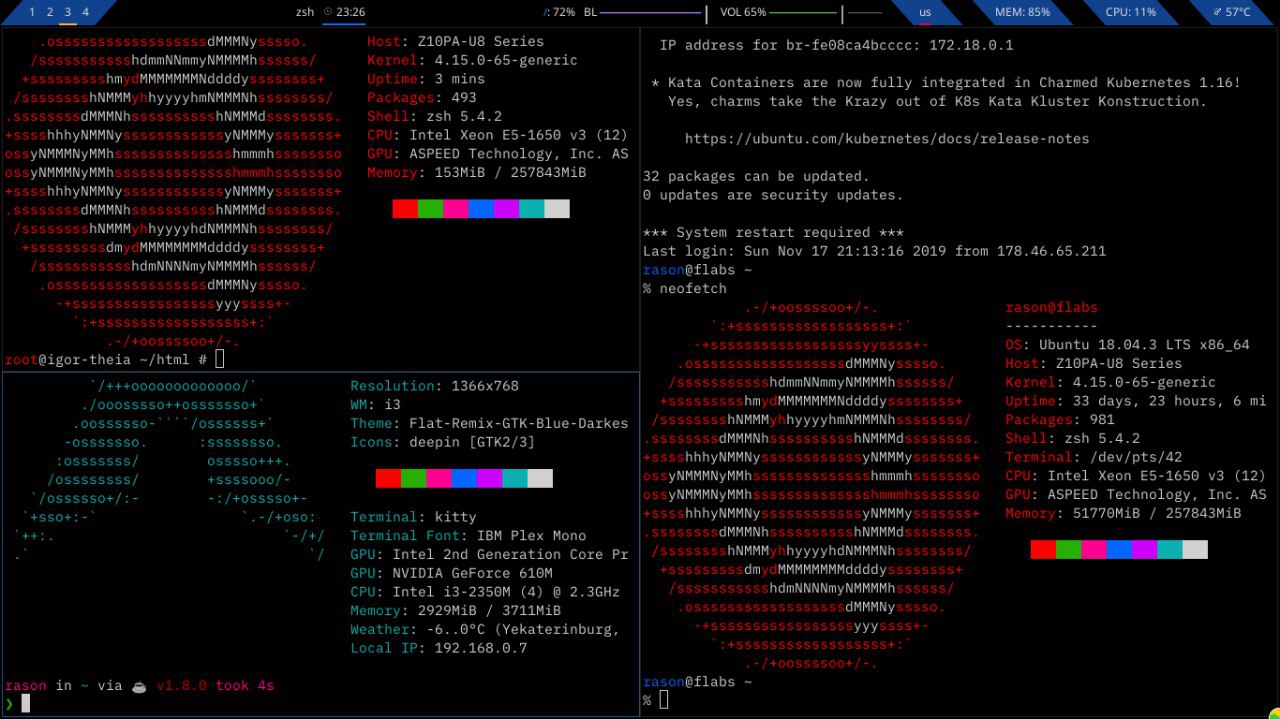
Task: Click 'Icons: deepin [GTK2/3]' line
Action: click(442, 442)
